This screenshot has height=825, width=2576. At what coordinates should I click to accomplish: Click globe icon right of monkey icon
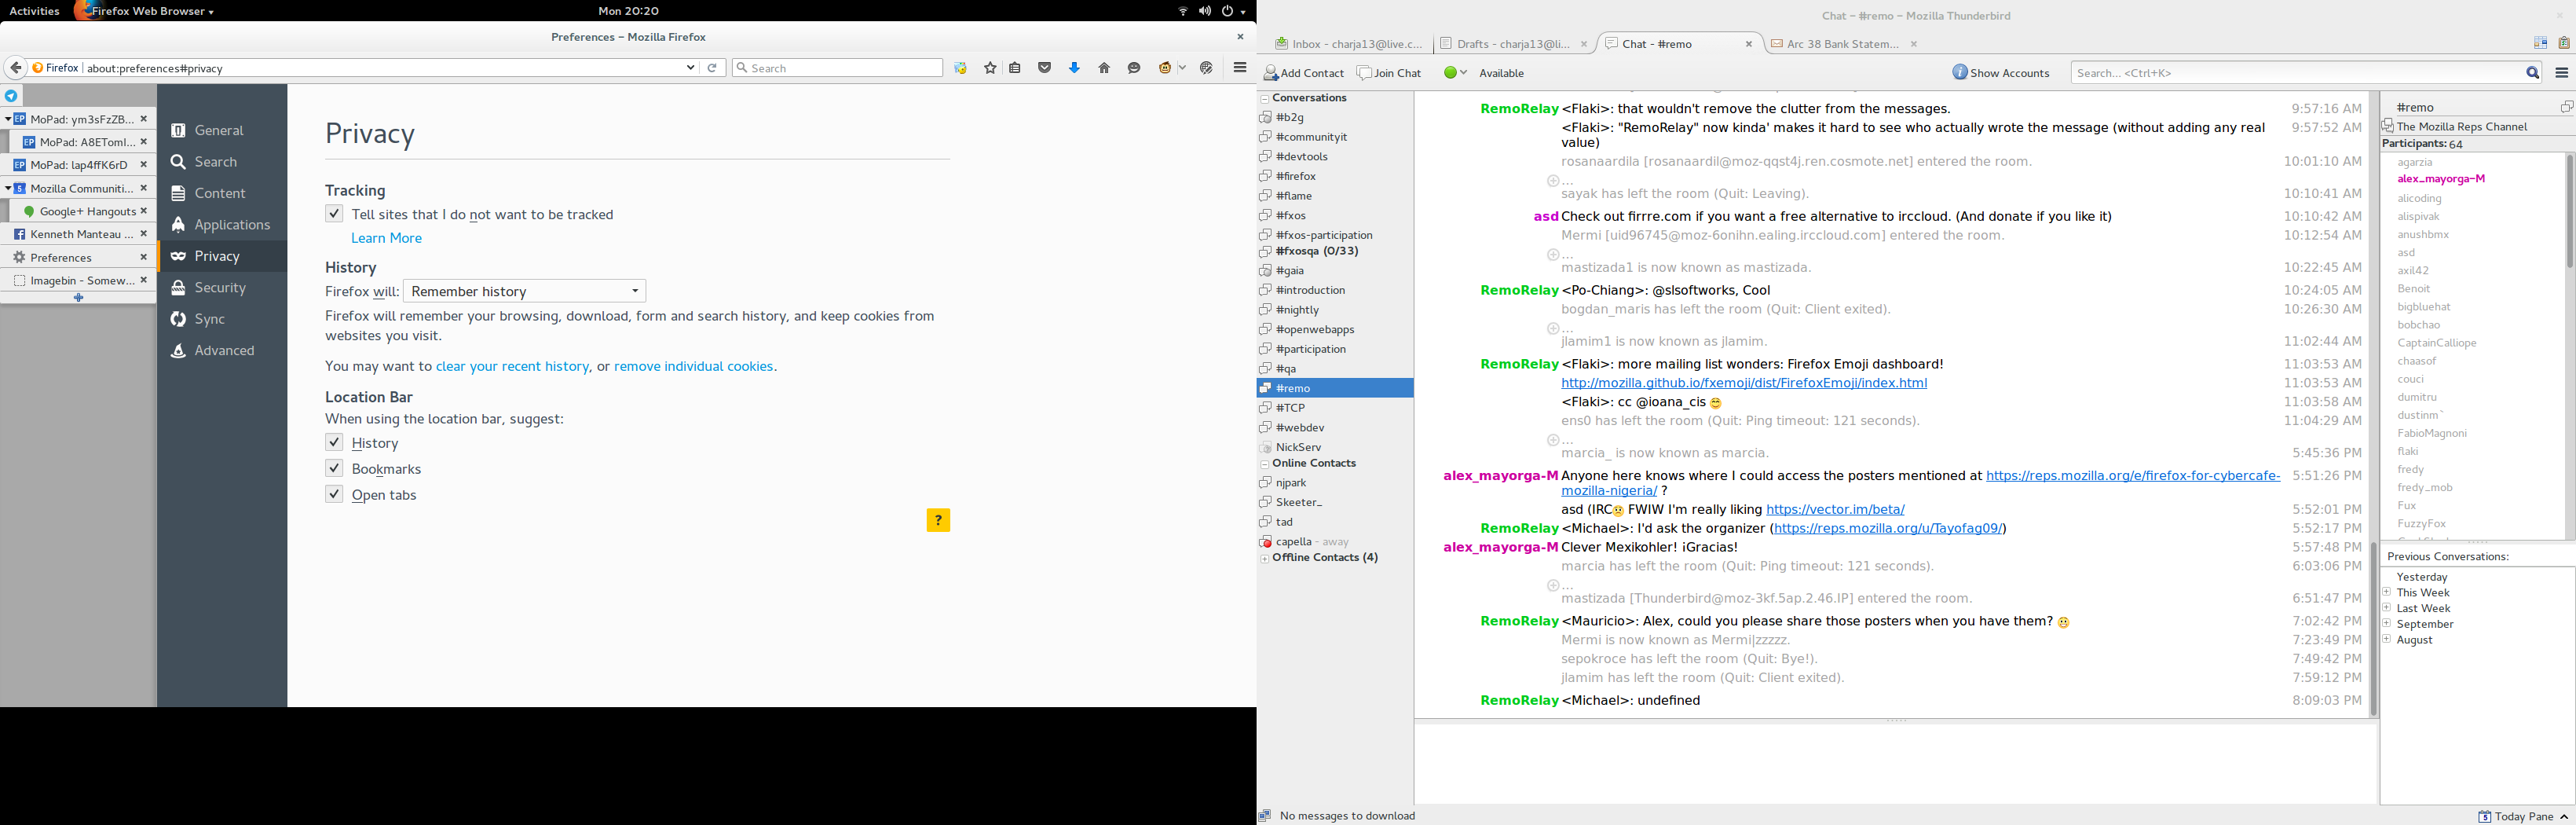click(x=1207, y=68)
